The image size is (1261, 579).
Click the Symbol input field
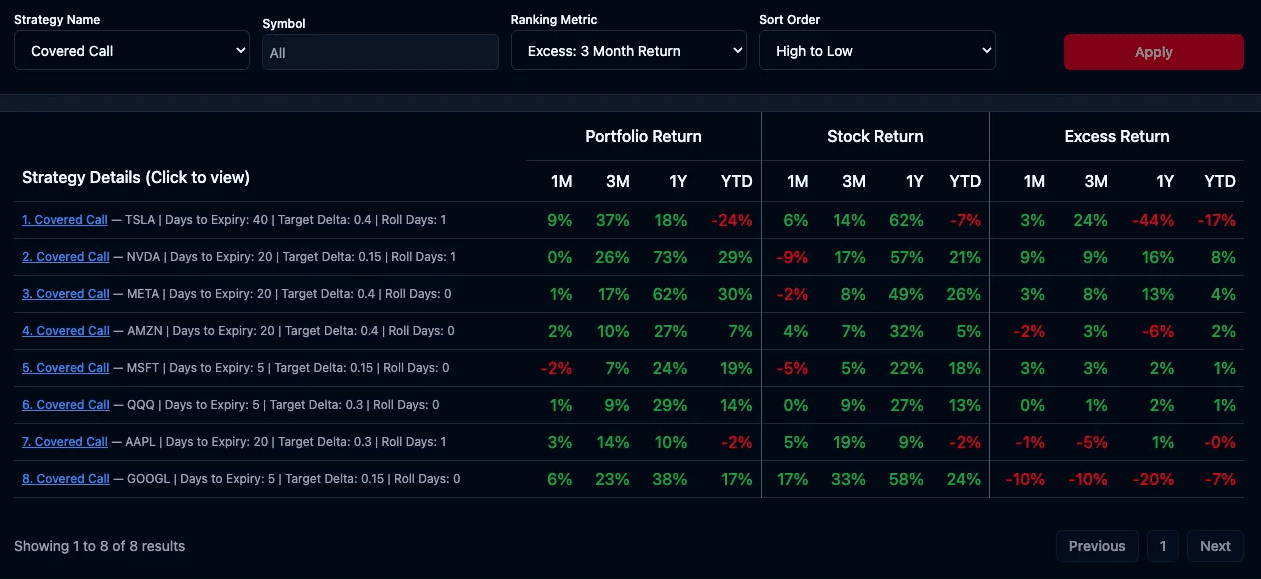(x=380, y=52)
